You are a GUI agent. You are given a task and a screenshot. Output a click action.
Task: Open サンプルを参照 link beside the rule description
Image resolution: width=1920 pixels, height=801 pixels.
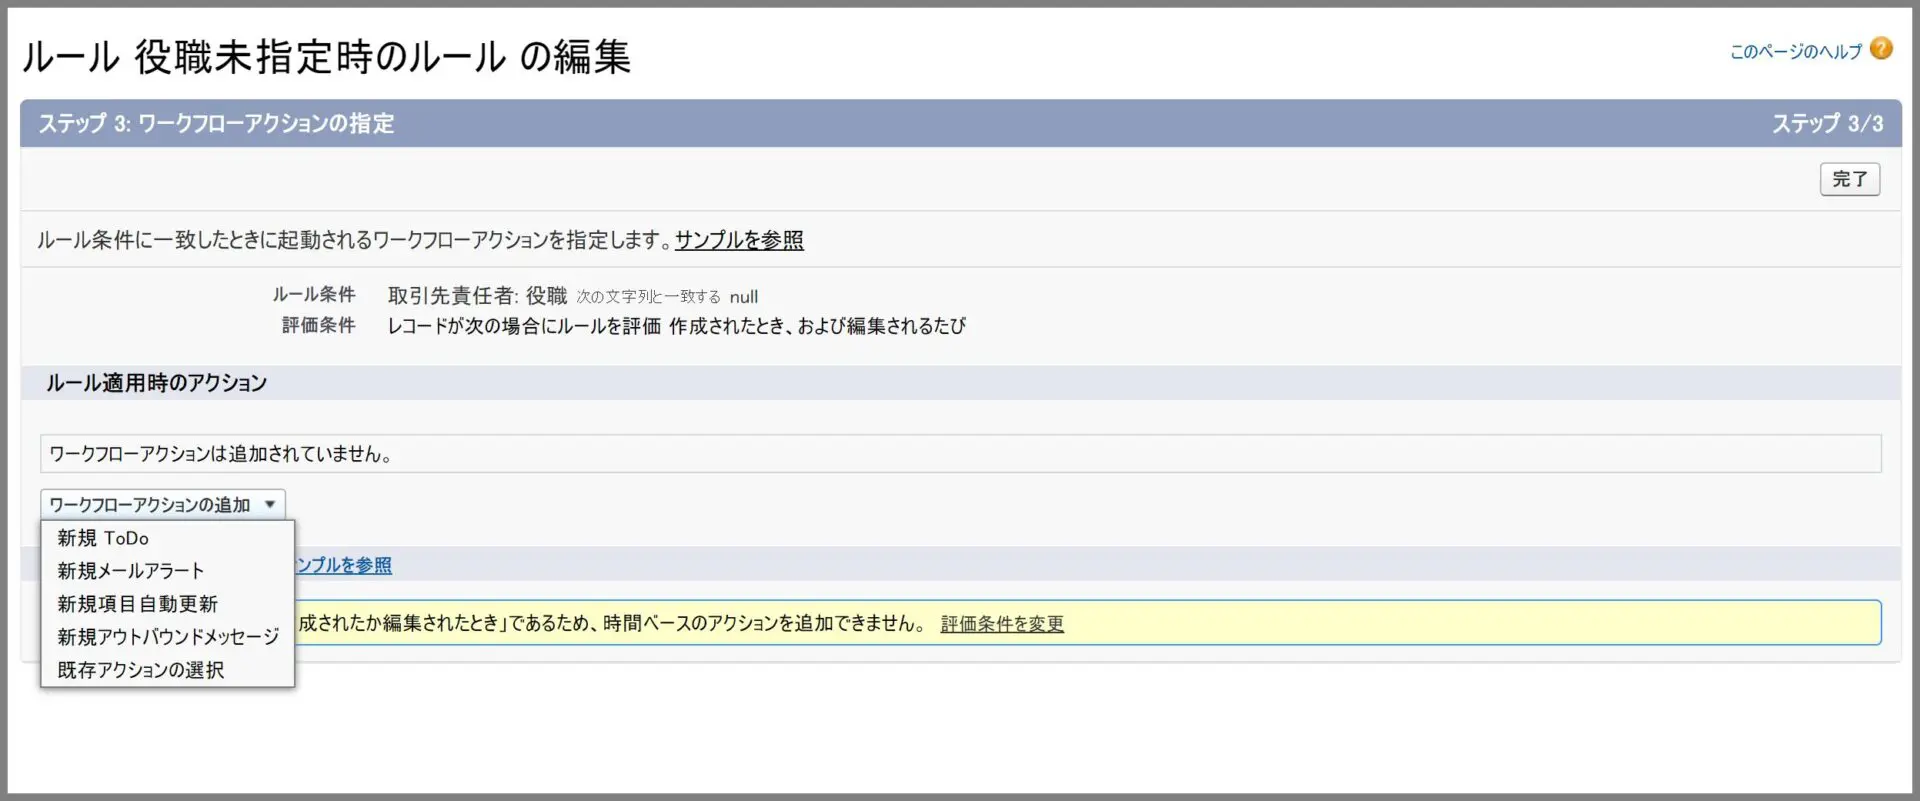739,240
